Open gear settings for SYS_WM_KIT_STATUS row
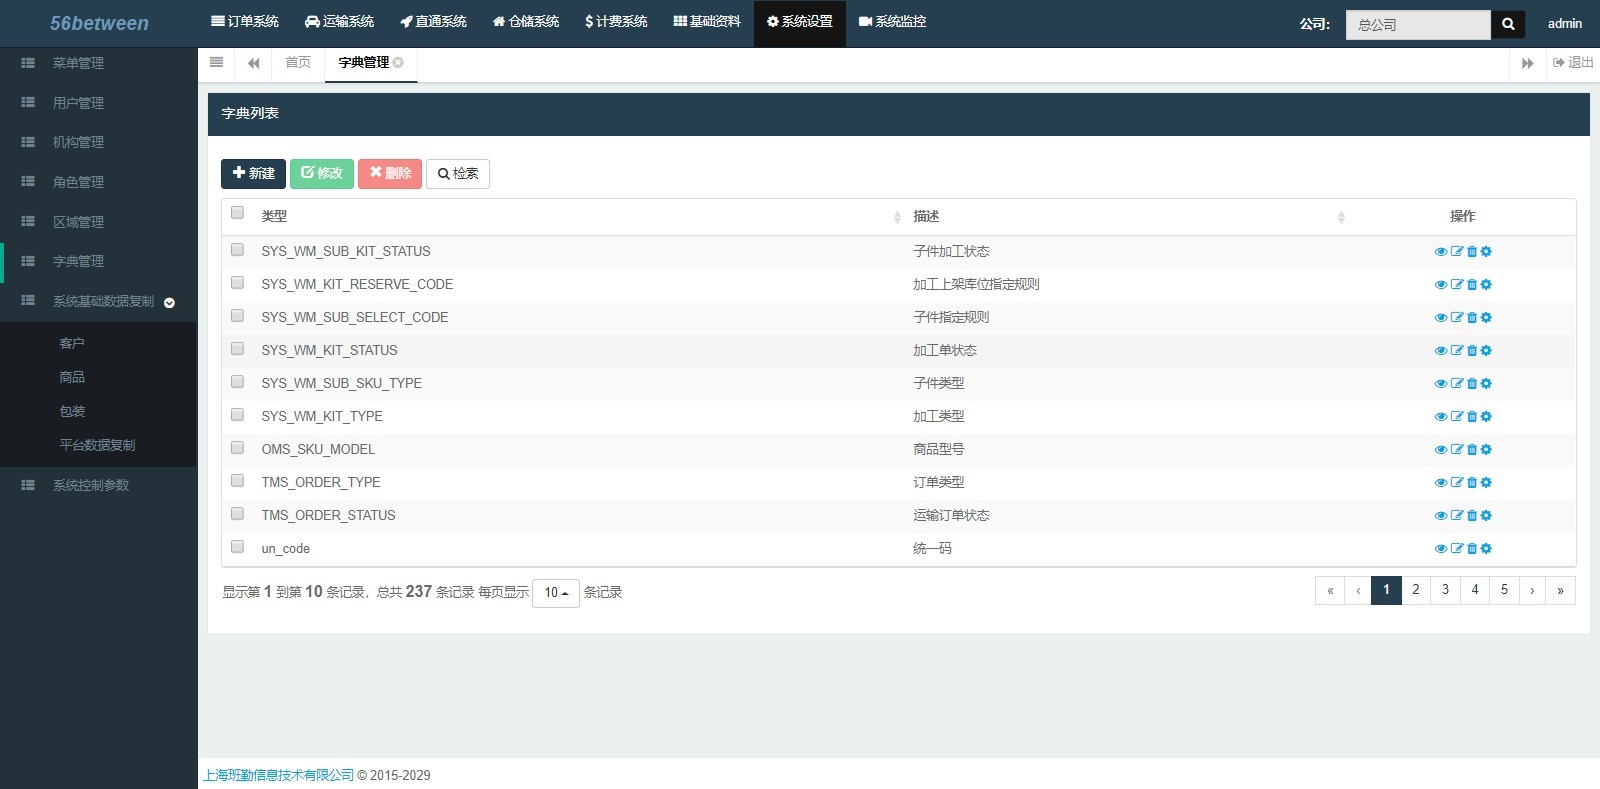Viewport: 1600px width, 789px height. tap(1486, 351)
